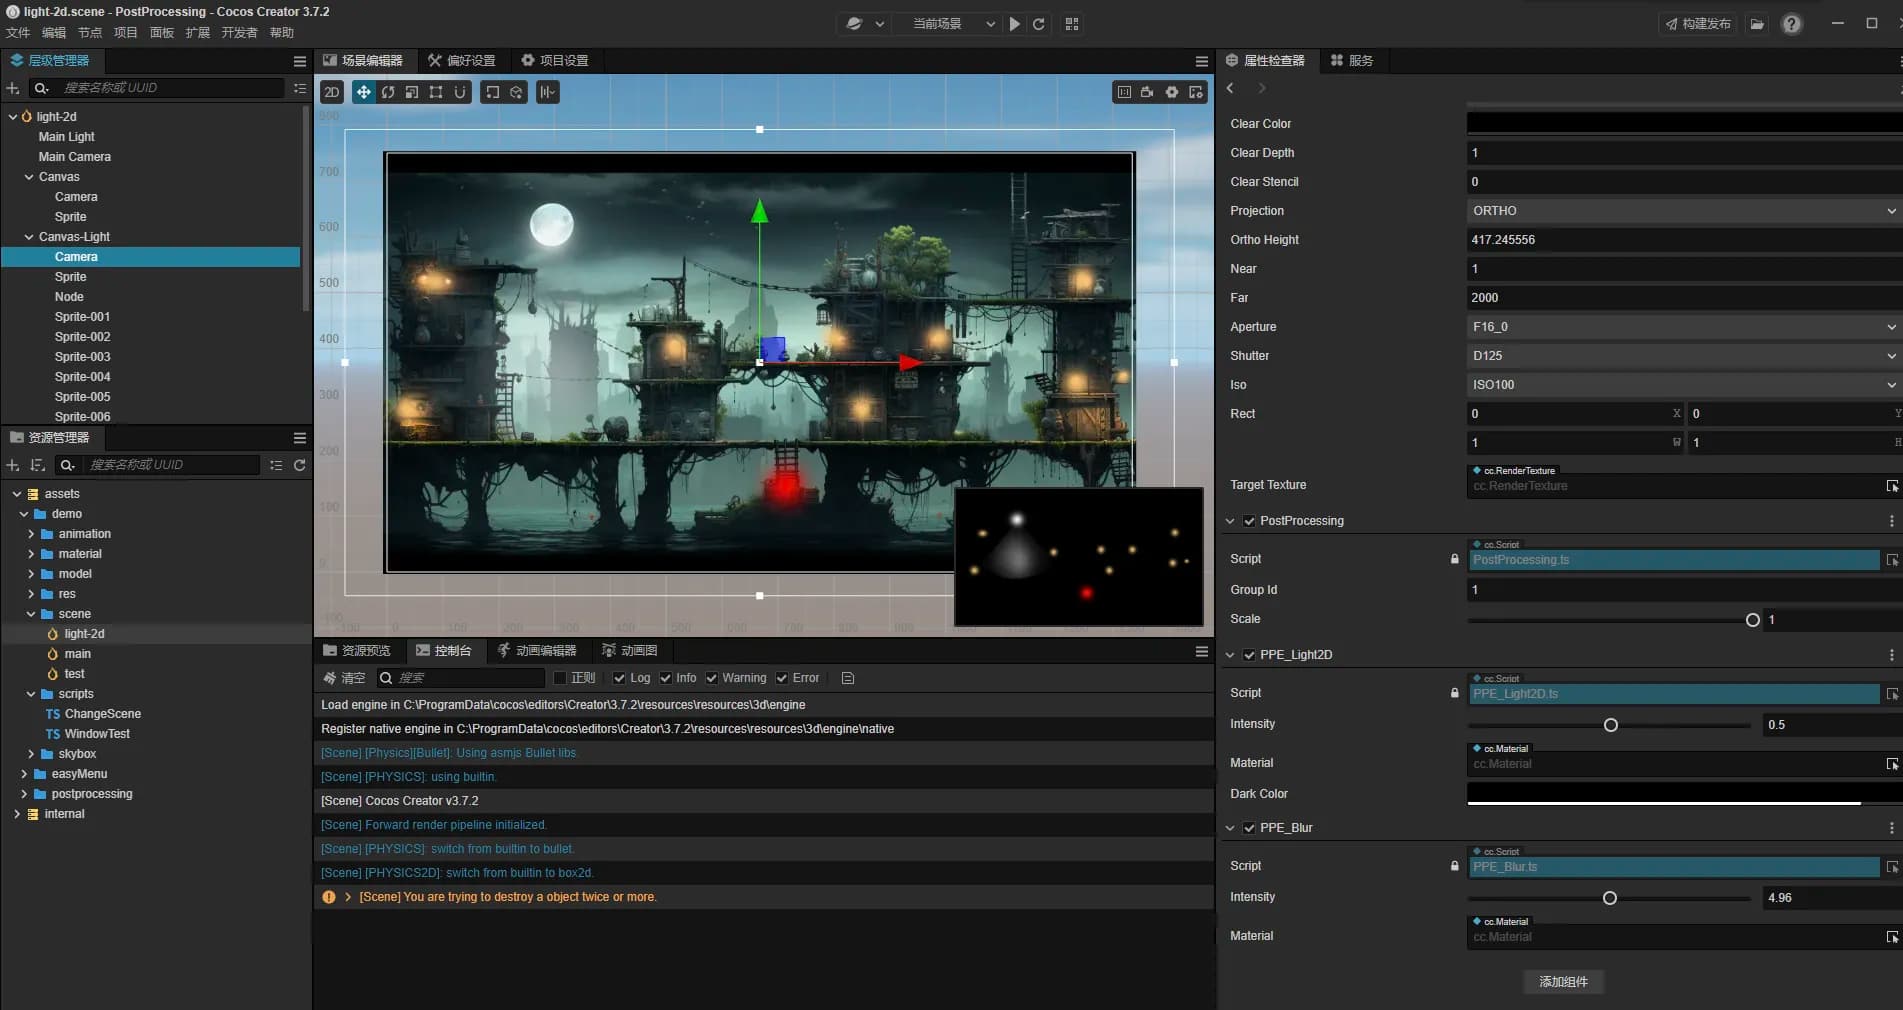Click the Refresh preview icon
The width and height of the screenshot is (1903, 1010).
(x=1039, y=24)
